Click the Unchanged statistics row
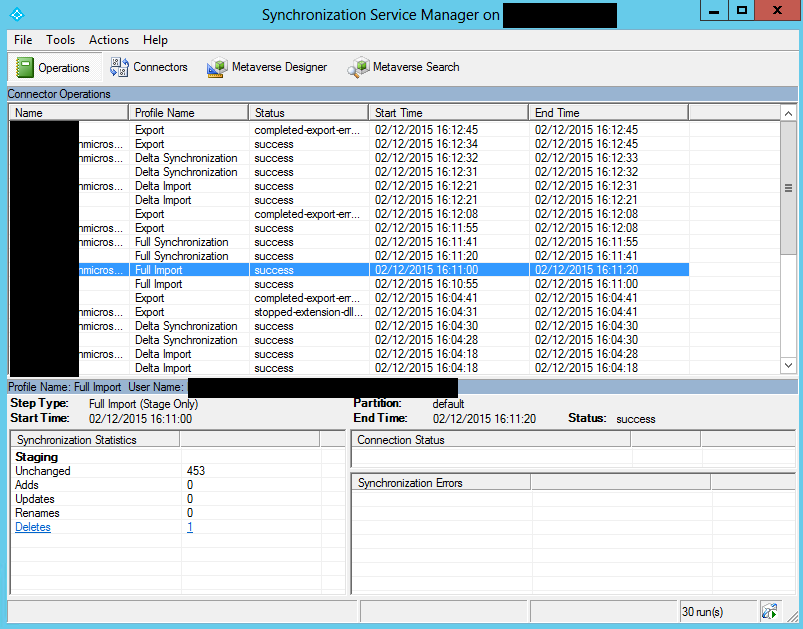803x629 pixels. pos(178,471)
